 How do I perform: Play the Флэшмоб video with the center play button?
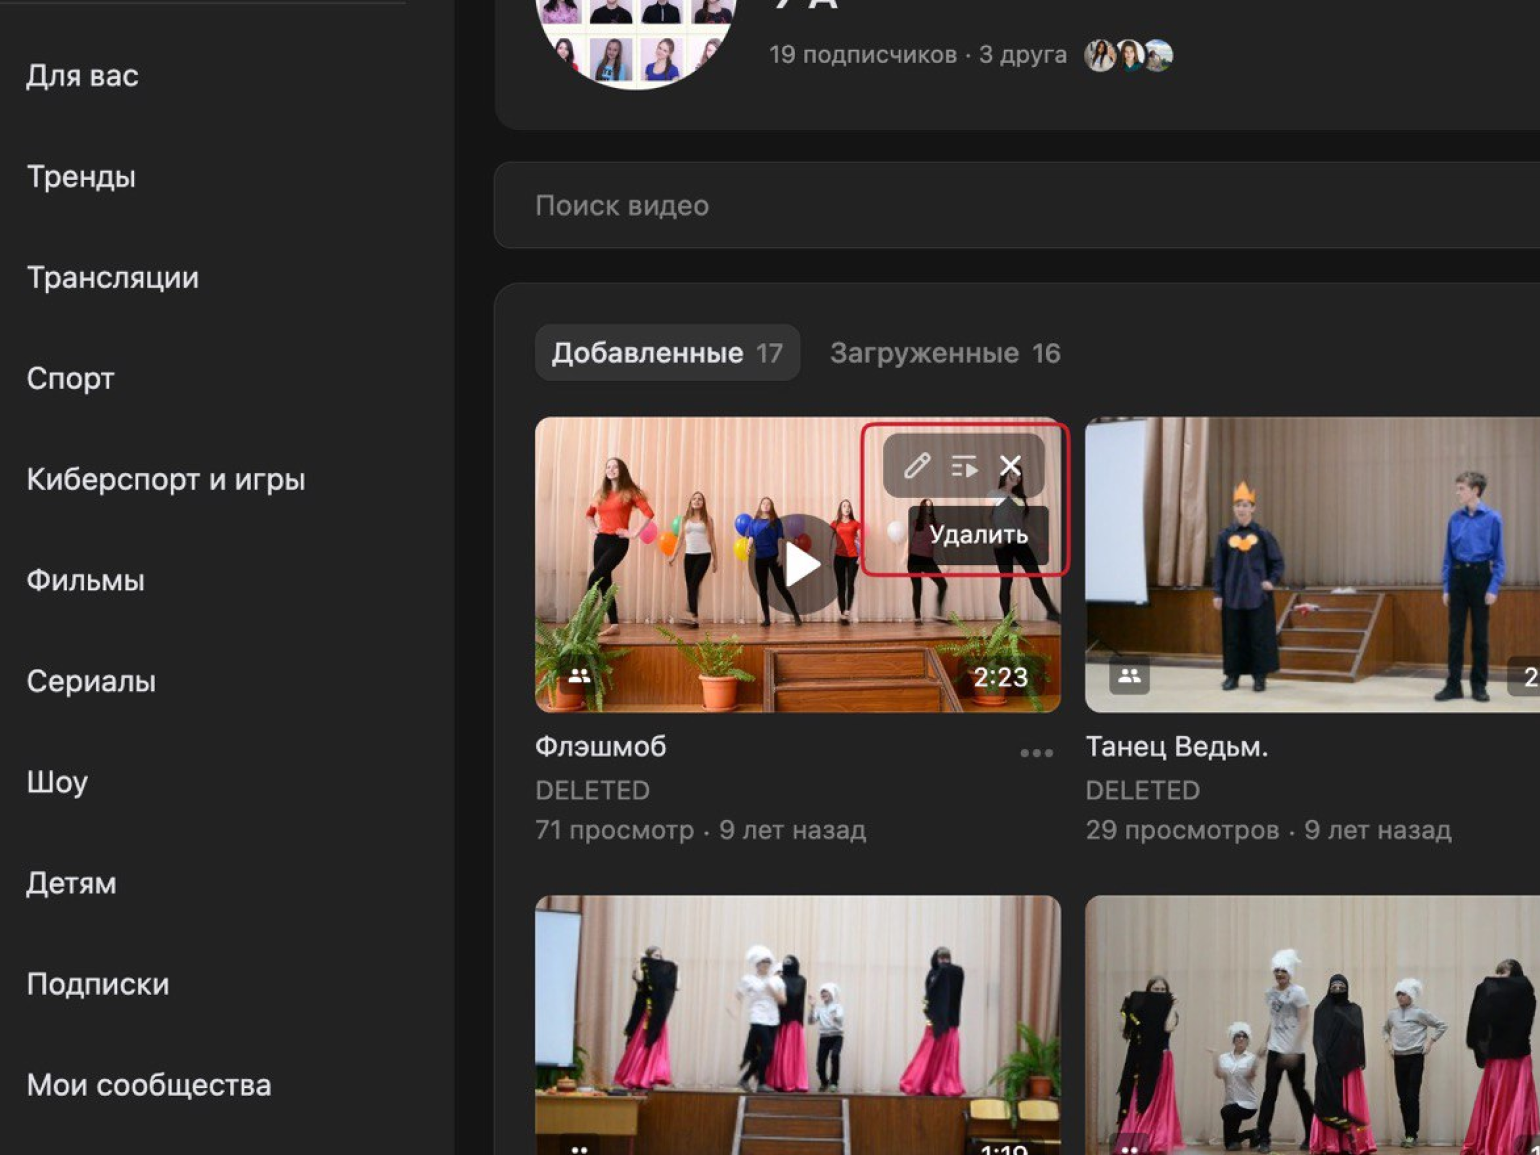(x=799, y=565)
